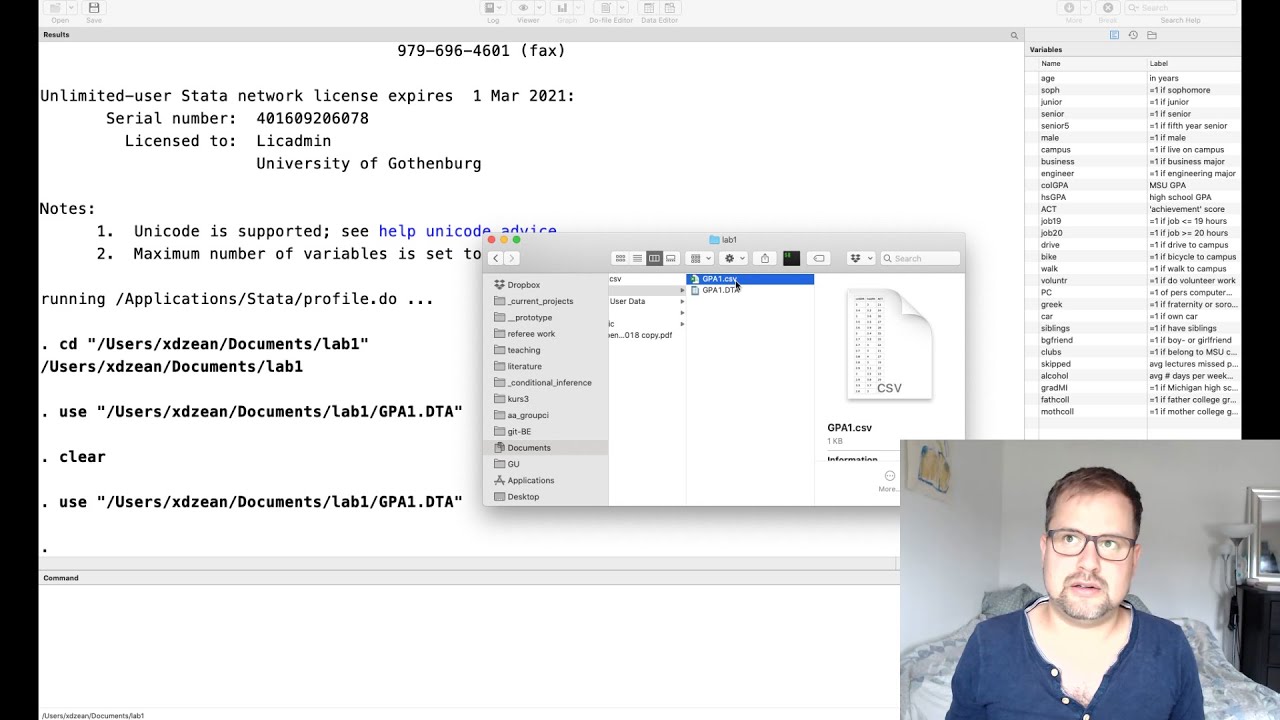The height and width of the screenshot is (720, 1280).
Task: Select literature folder in Finder sidebar
Action: [524, 366]
